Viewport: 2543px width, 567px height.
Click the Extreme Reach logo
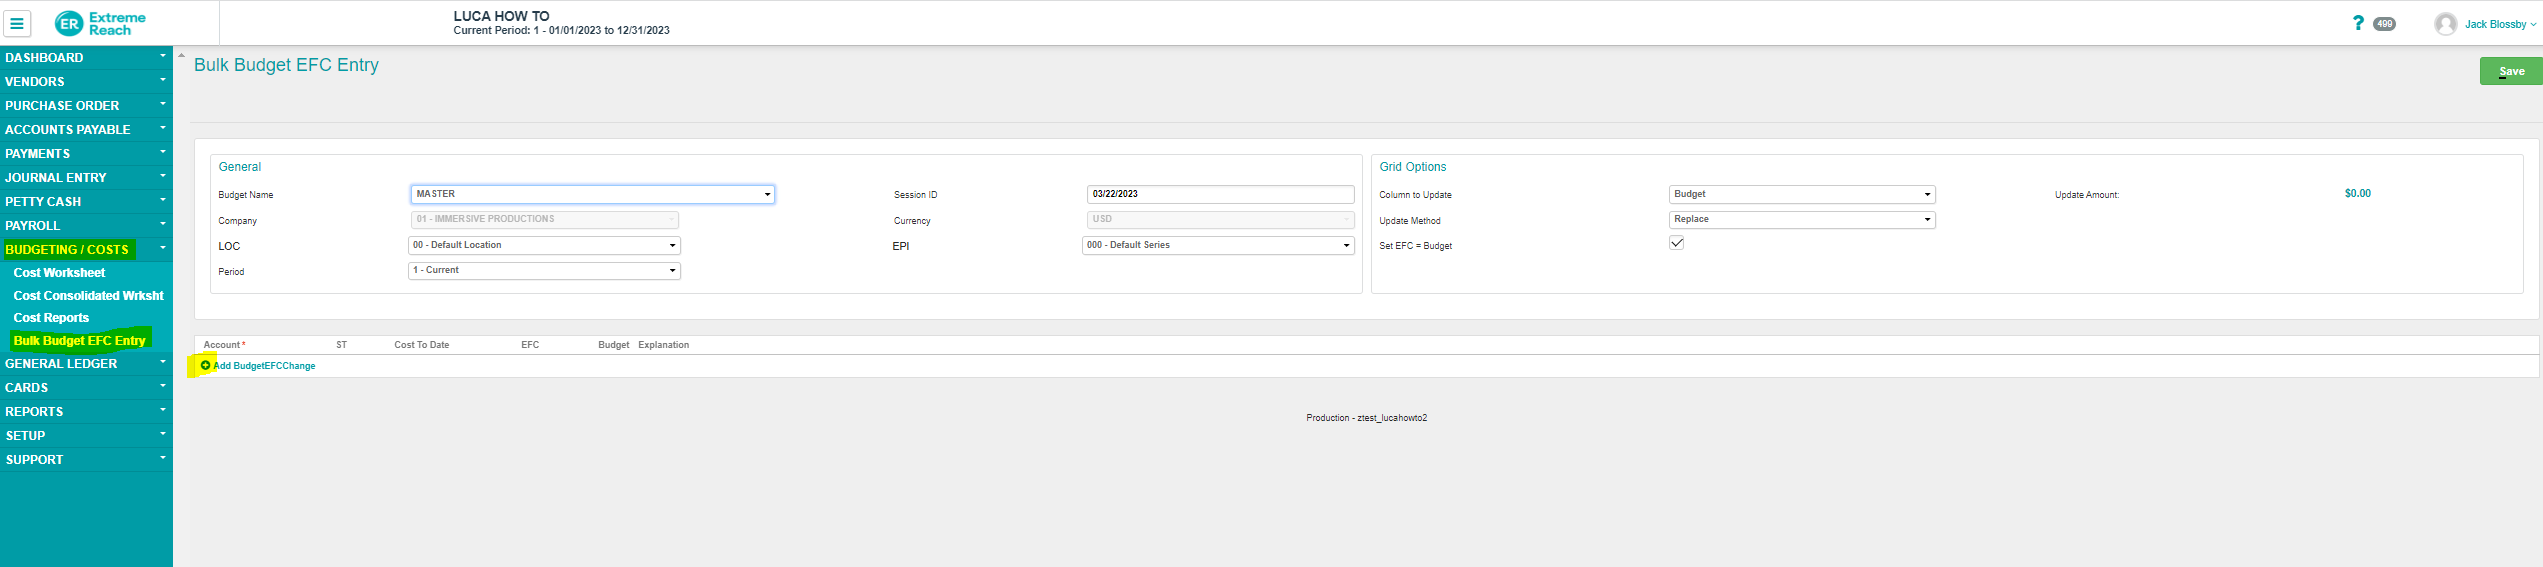click(x=100, y=23)
